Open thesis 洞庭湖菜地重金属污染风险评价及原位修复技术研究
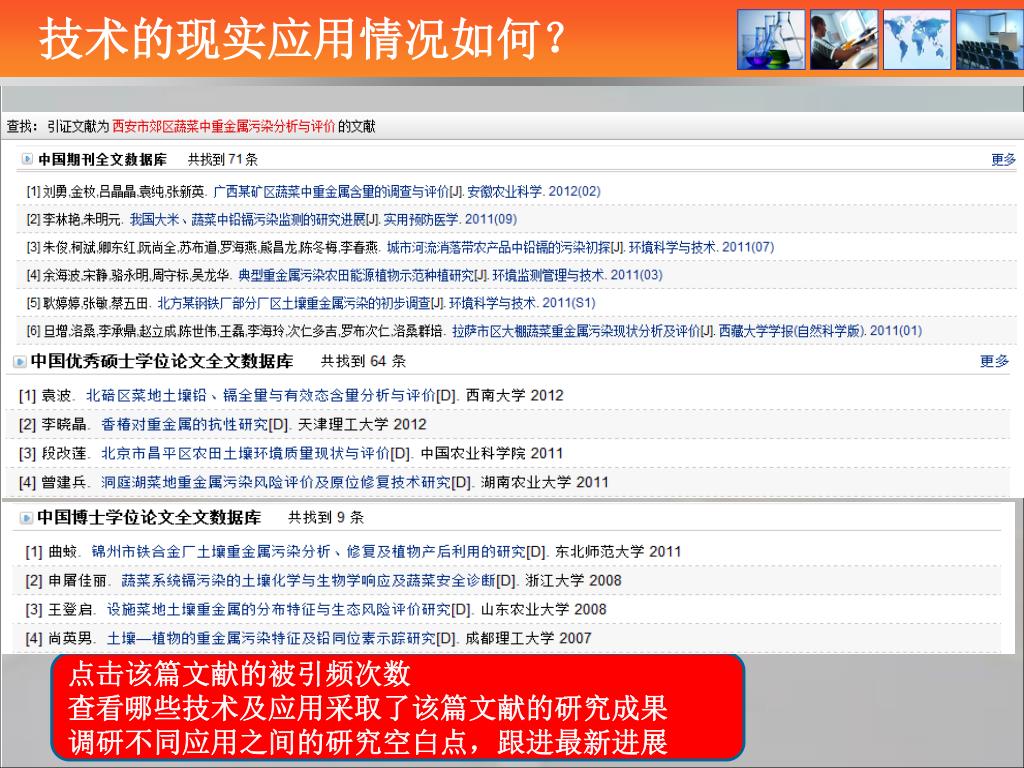1024x768 pixels. (x=276, y=482)
